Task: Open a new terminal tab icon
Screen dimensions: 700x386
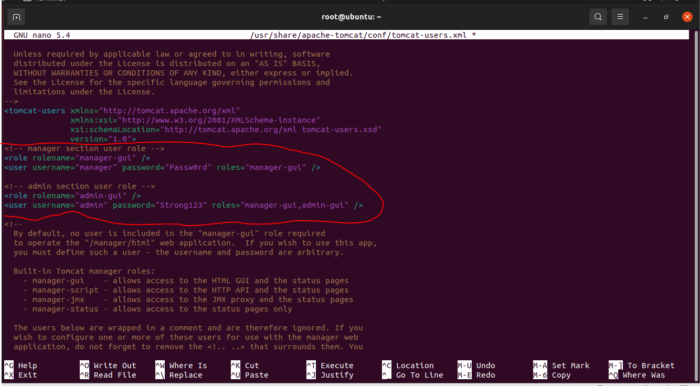Action: [17, 17]
